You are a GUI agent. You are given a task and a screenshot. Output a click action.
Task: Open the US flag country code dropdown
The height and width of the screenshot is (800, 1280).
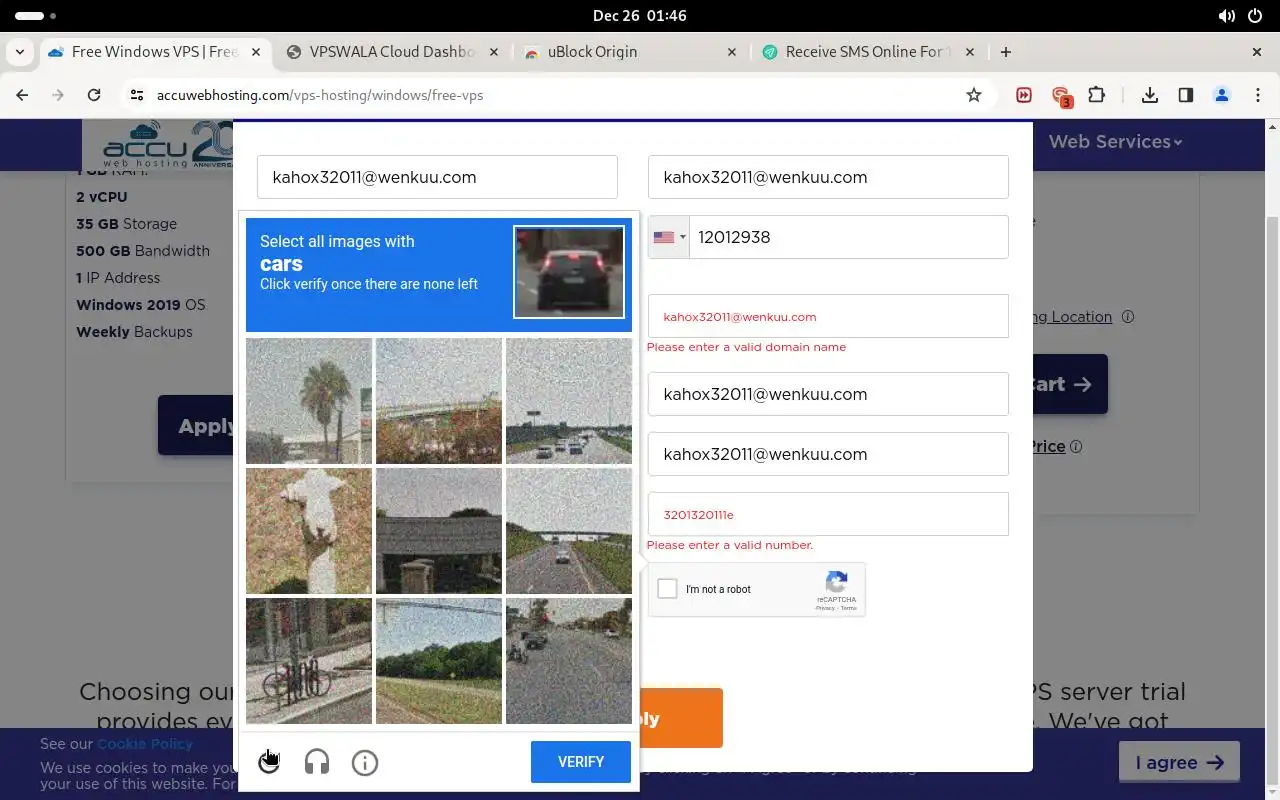tap(669, 237)
